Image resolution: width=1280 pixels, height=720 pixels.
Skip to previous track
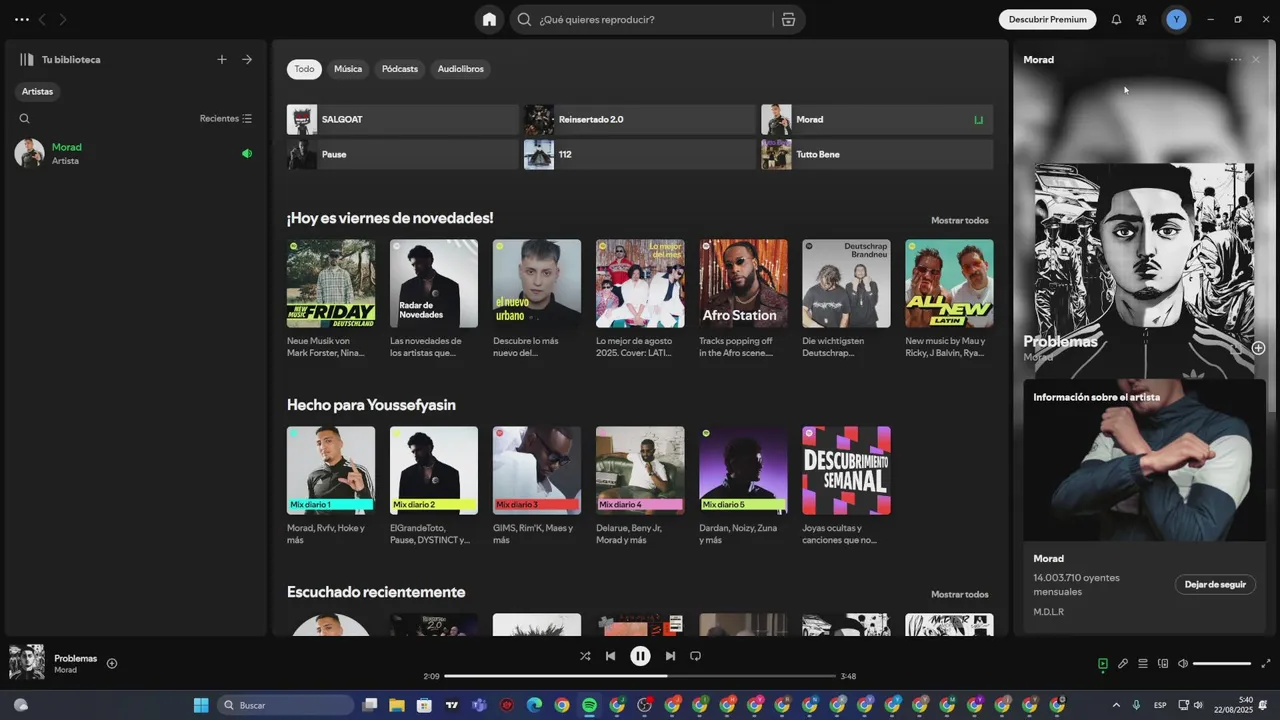click(x=610, y=656)
